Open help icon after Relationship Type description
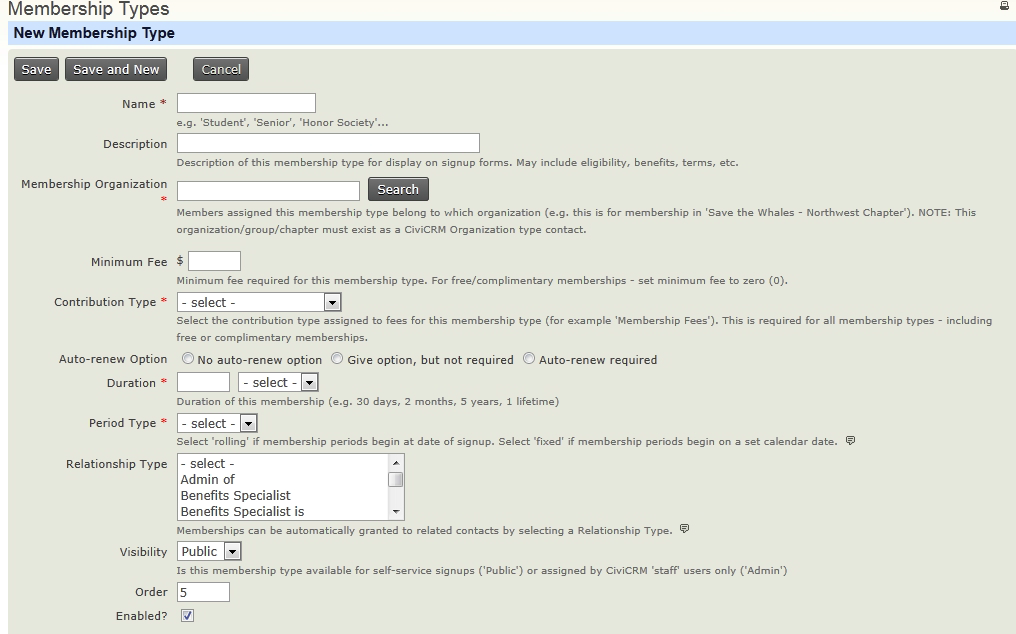 click(x=685, y=529)
